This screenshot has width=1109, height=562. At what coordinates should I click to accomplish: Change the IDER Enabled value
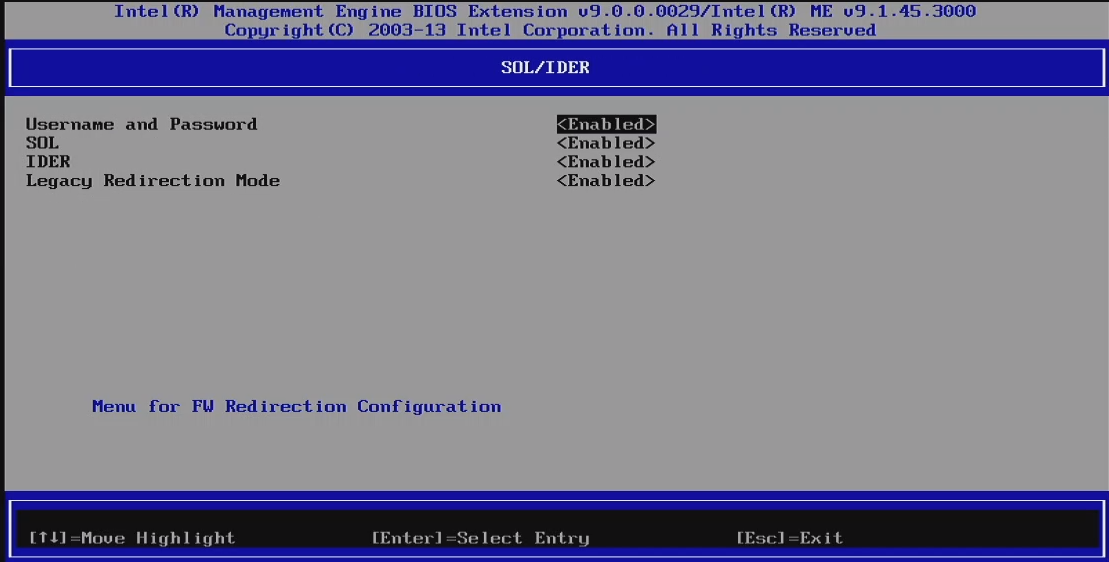pyautogui.click(x=606, y=162)
